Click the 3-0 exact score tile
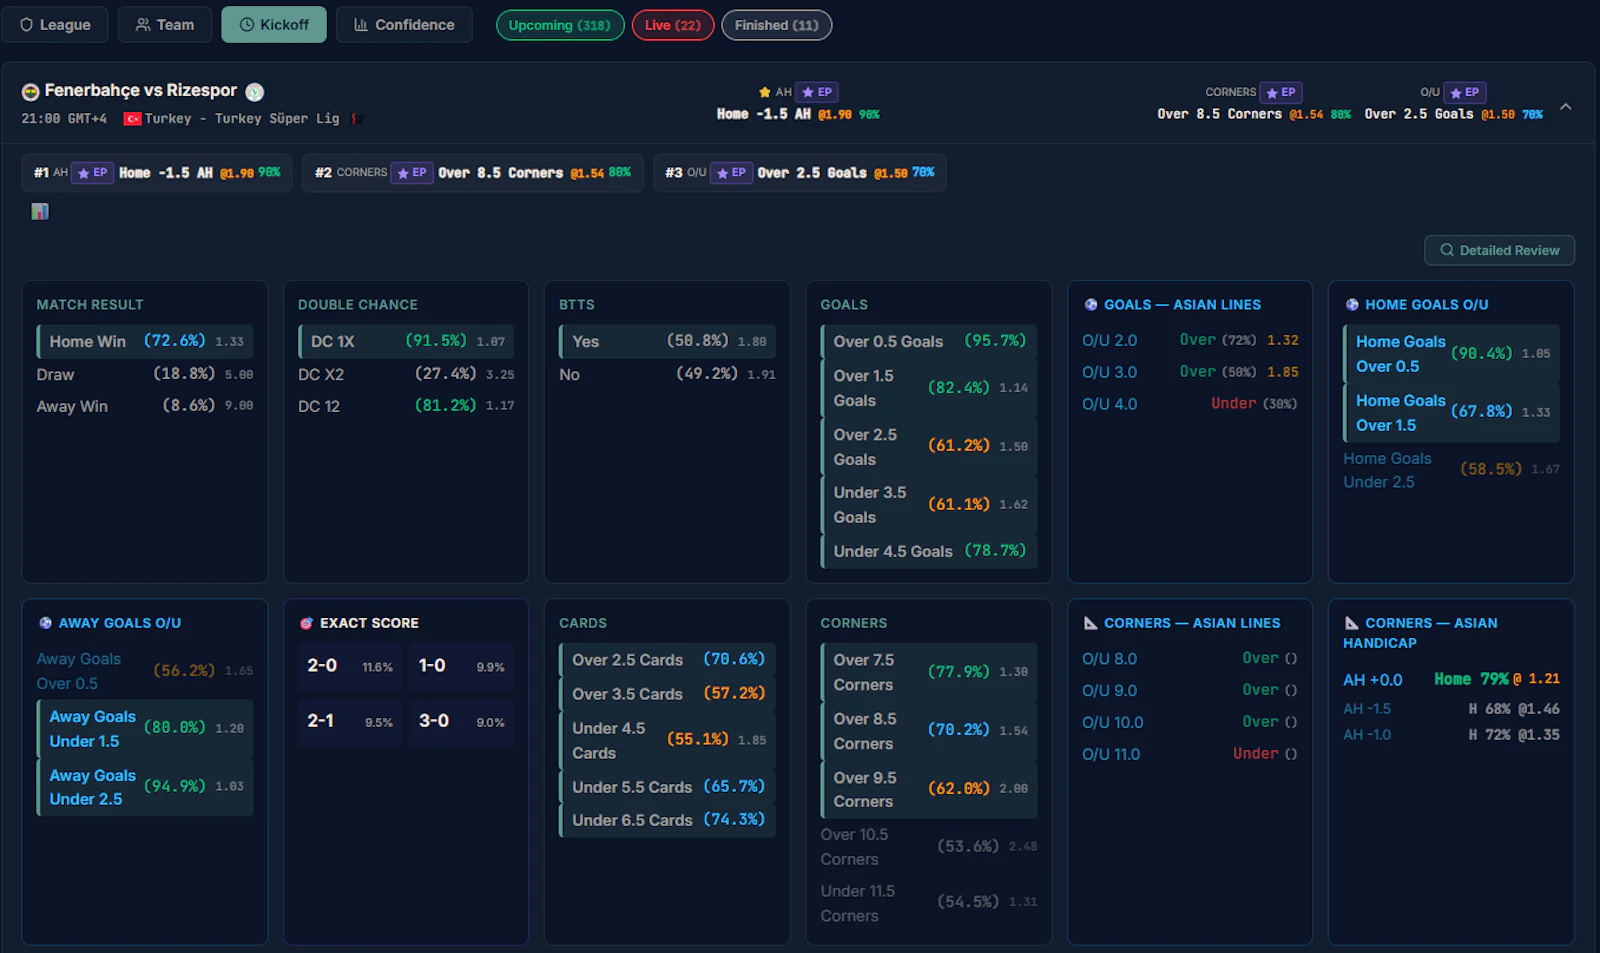This screenshot has width=1600, height=953. (461, 721)
